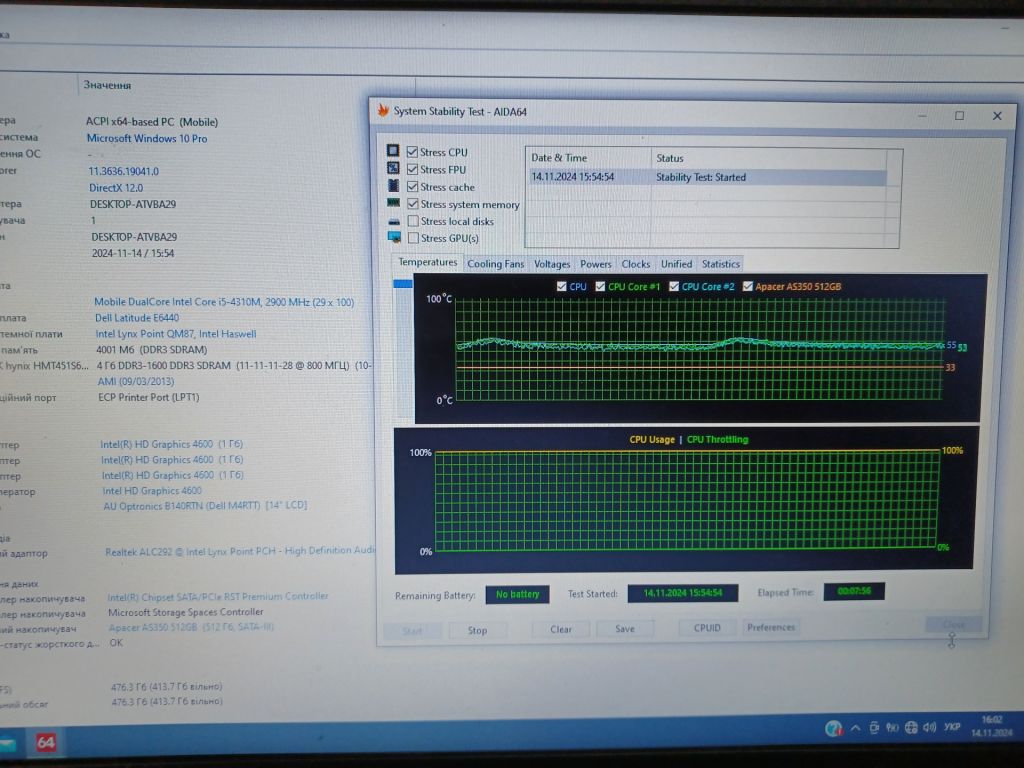Image resolution: width=1024 pixels, height=768 pixels.
Task: Enable the Stress GPU(s) checkbox
Action: [413, 238]
